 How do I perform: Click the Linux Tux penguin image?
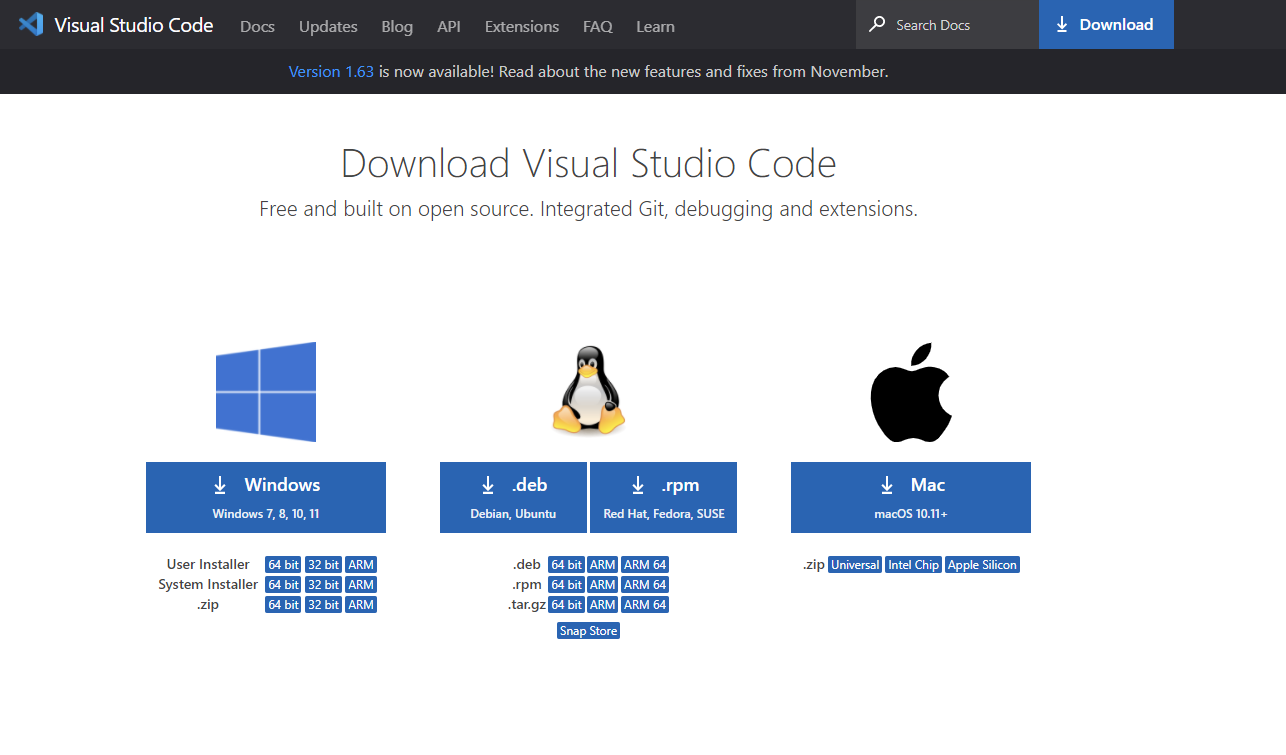589,391
